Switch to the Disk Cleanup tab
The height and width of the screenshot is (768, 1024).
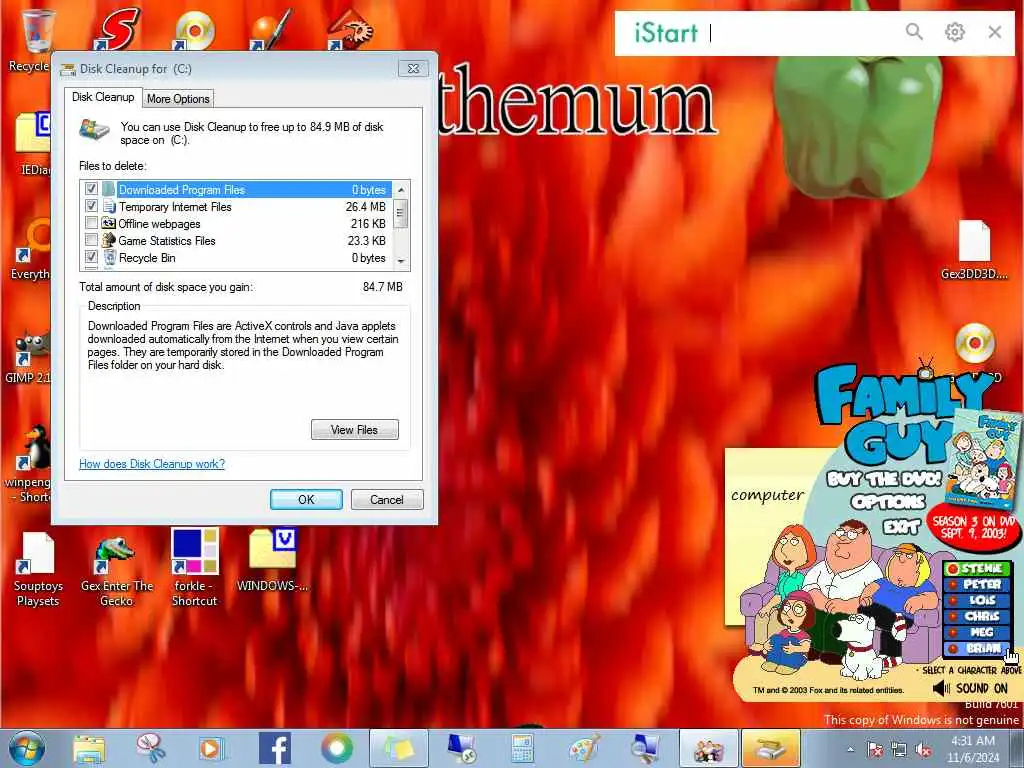pyautogui.click(x=103, y=97)
